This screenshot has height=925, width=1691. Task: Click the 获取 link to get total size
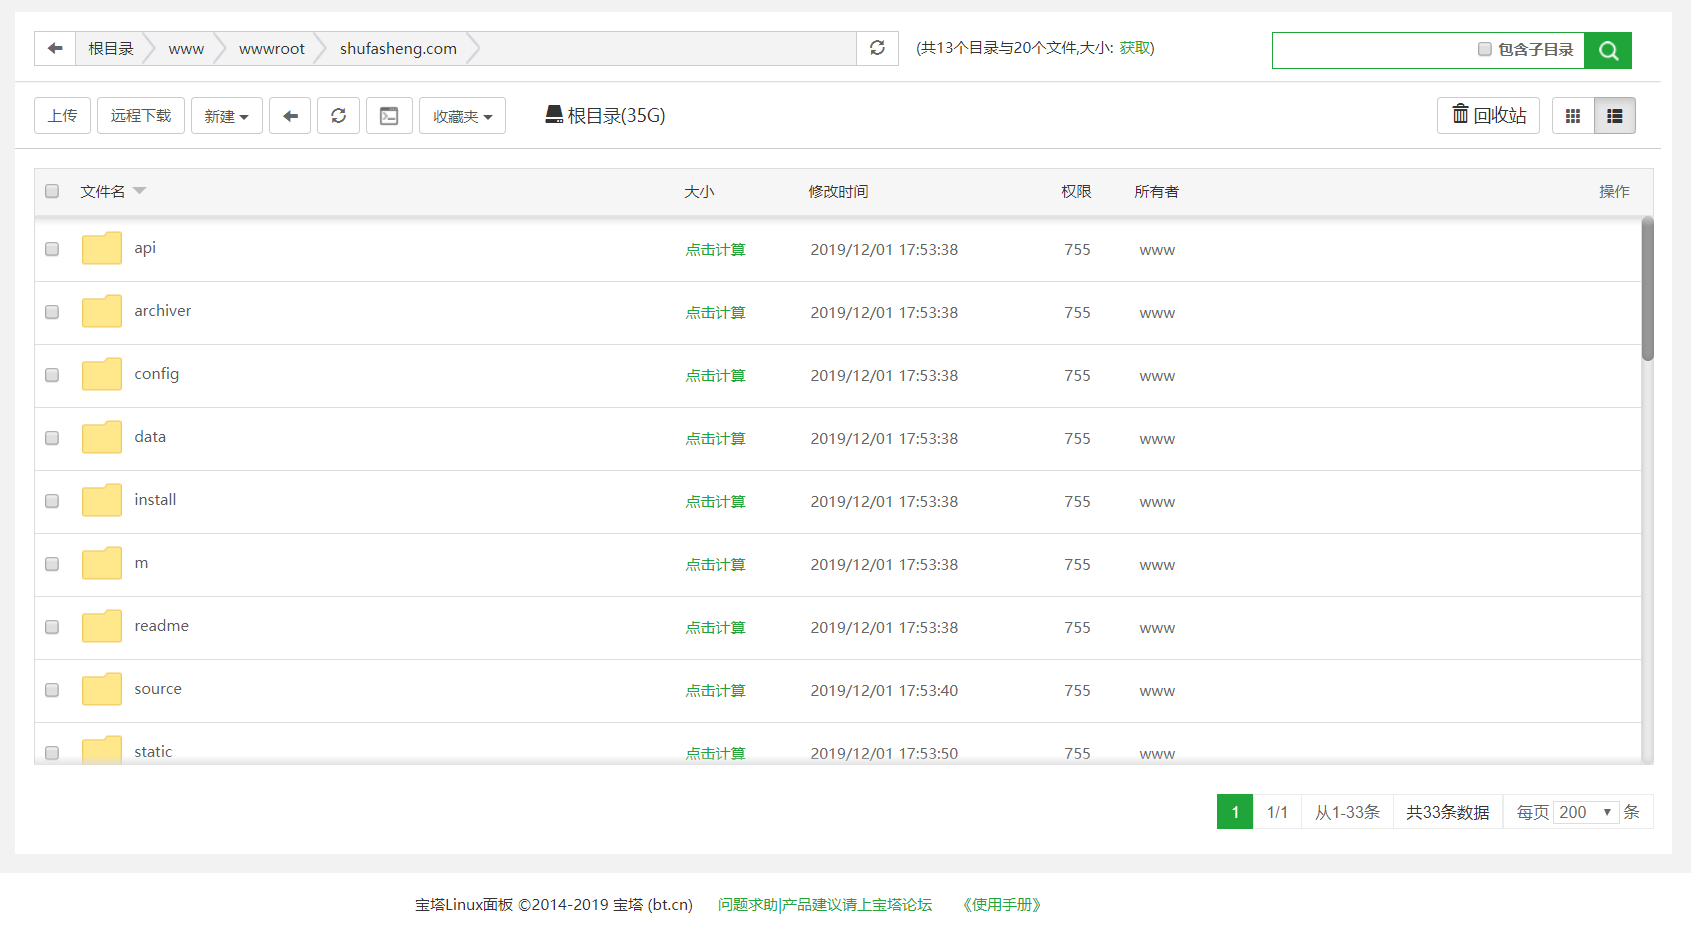pyautogui.click(x=1134, y=48)
